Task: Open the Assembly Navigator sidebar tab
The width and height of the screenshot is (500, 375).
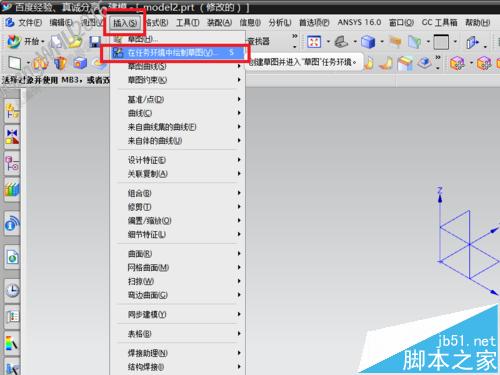Action: [12, 111]
